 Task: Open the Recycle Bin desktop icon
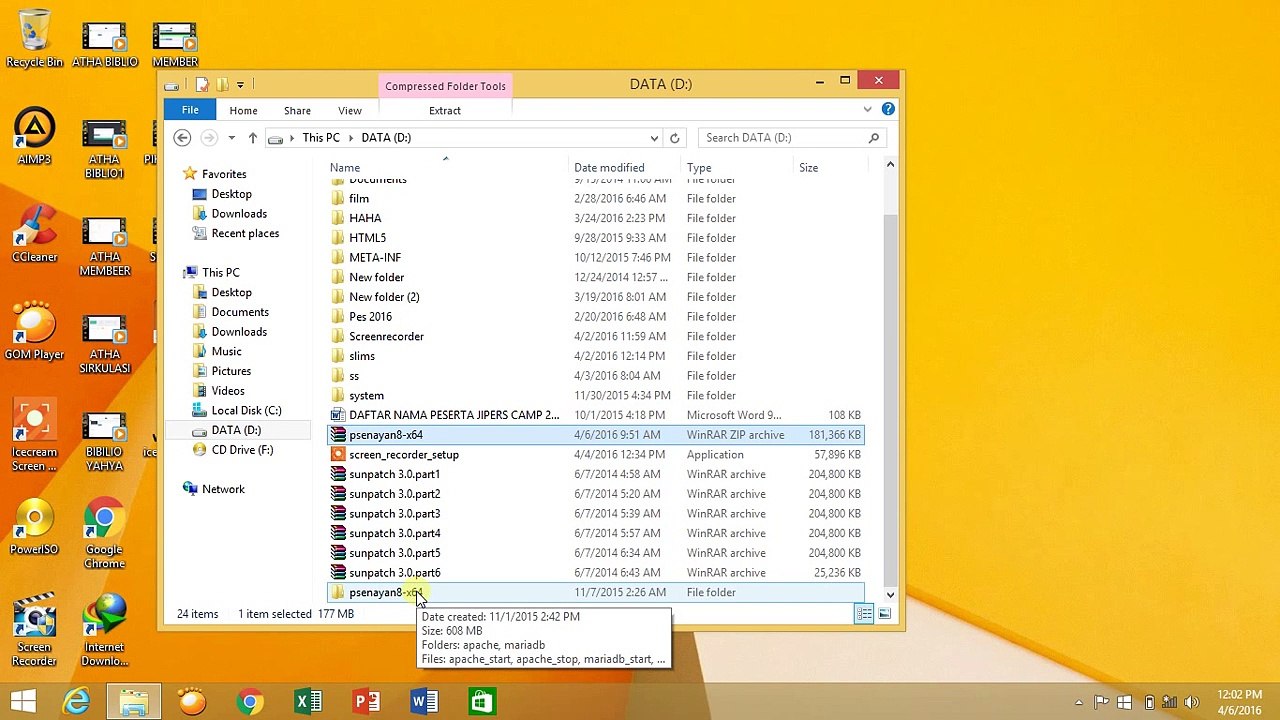[34, 39]
